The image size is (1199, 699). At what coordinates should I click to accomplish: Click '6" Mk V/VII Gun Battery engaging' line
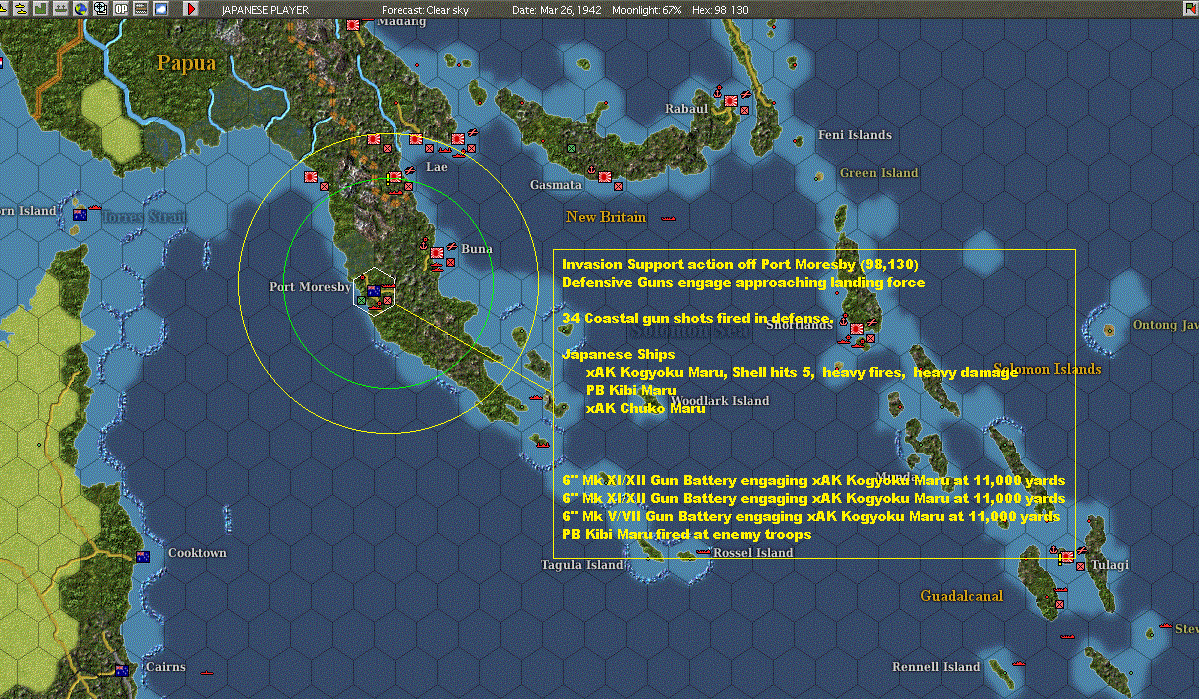point(811,516)
